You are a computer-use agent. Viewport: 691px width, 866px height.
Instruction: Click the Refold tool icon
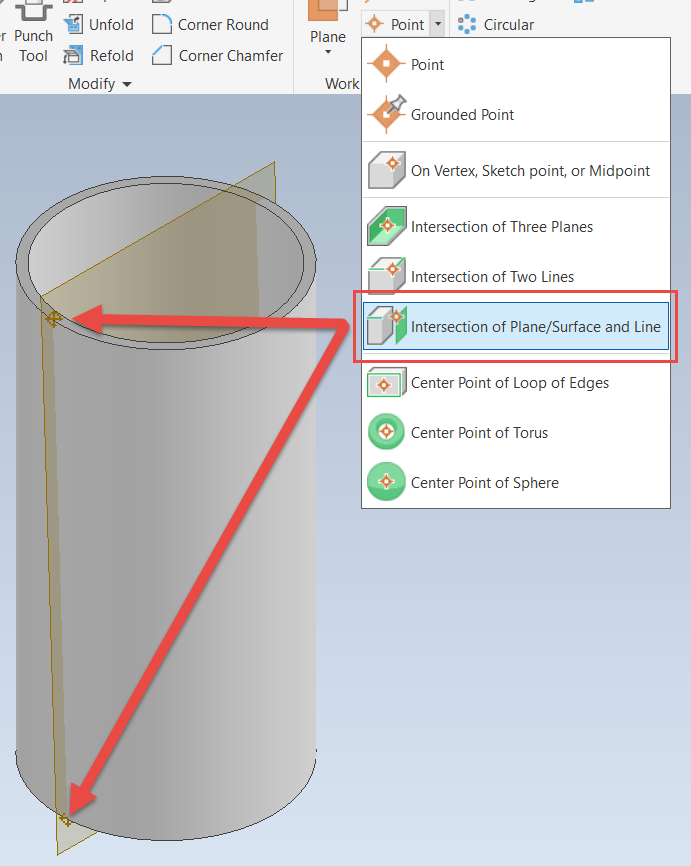[x=73, y=55]
